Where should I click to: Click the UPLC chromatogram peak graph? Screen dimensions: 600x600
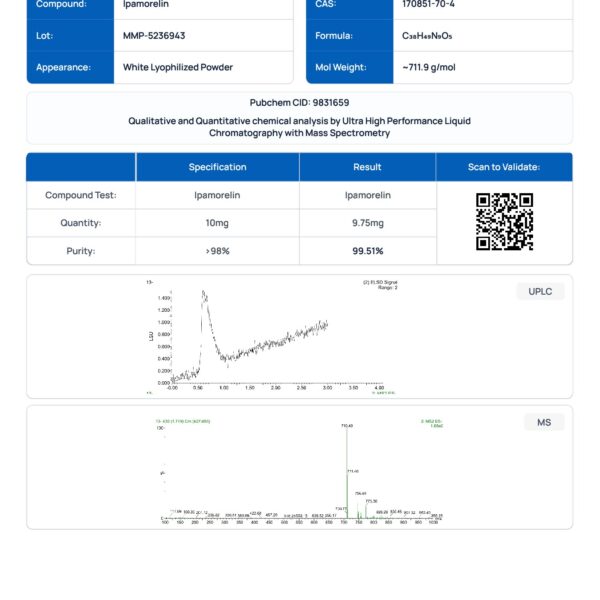pos(272,338)
